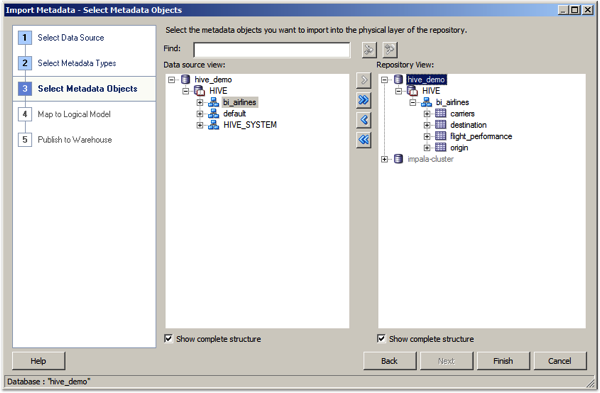Select HIVE label in Repository View
Image resolution: width=600 pixels, height=393 pixels.
431,91
